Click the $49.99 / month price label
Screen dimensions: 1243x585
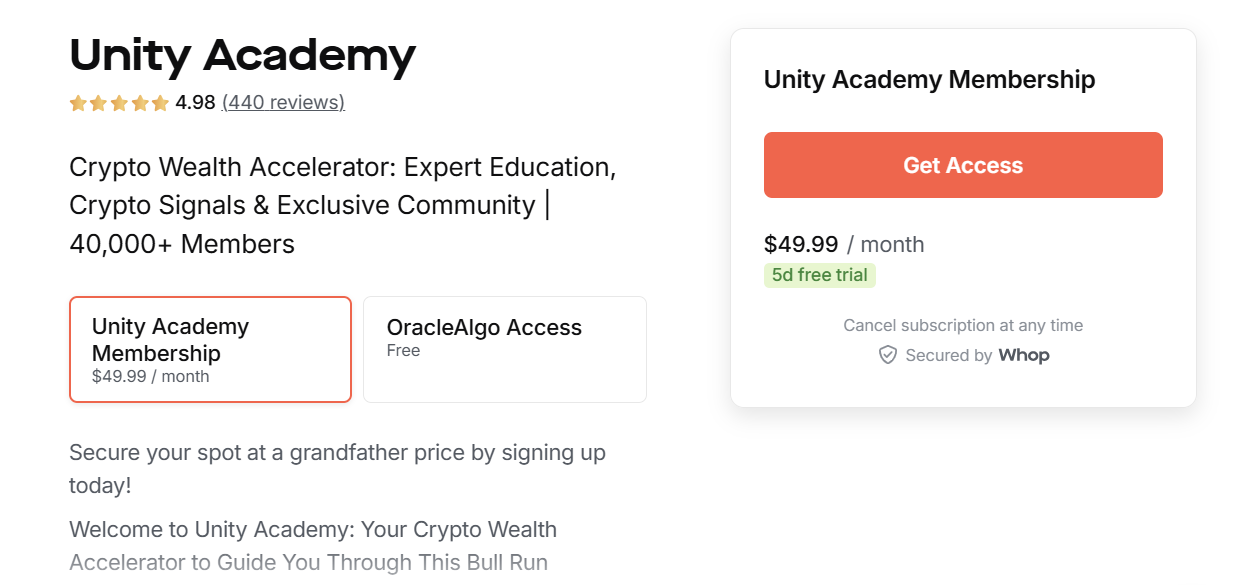[x=844, y=244]
